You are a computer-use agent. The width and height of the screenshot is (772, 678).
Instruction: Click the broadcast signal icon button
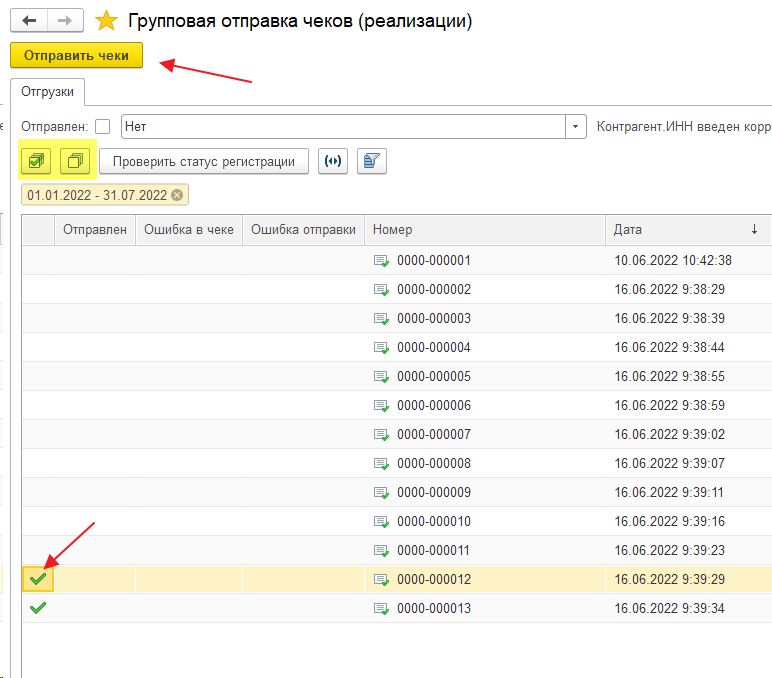click(333, 161)
